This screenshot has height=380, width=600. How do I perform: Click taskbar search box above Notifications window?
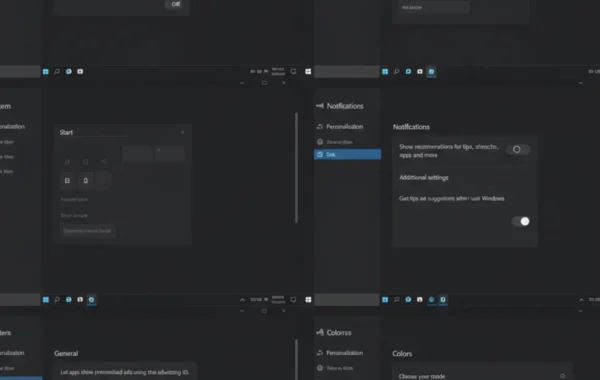pos(347,72)
